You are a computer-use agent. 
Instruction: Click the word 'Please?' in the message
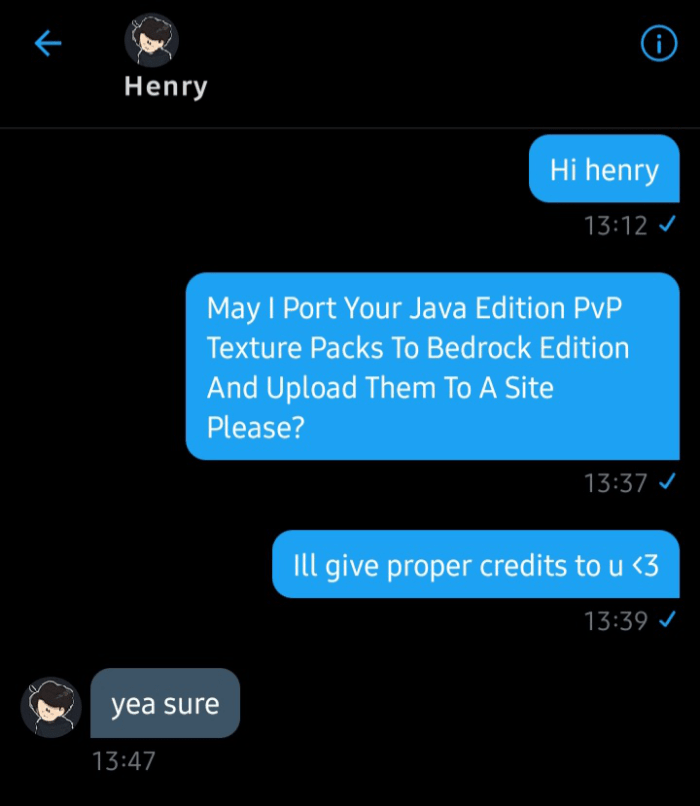256,427
